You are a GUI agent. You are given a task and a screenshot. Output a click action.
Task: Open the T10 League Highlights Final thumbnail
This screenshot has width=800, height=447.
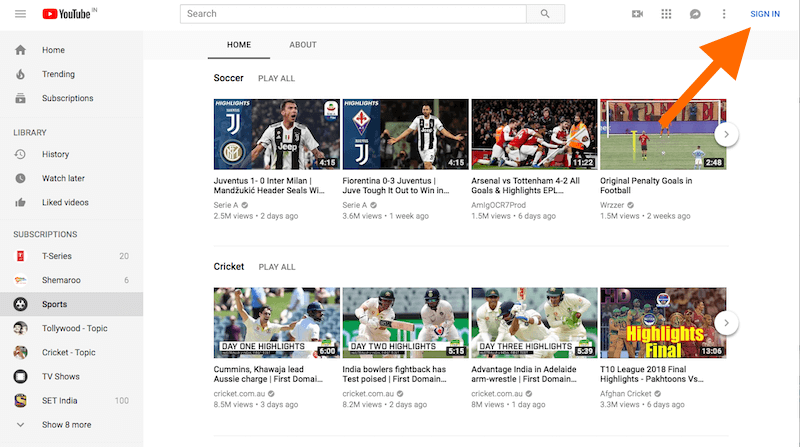coord(663,322)
